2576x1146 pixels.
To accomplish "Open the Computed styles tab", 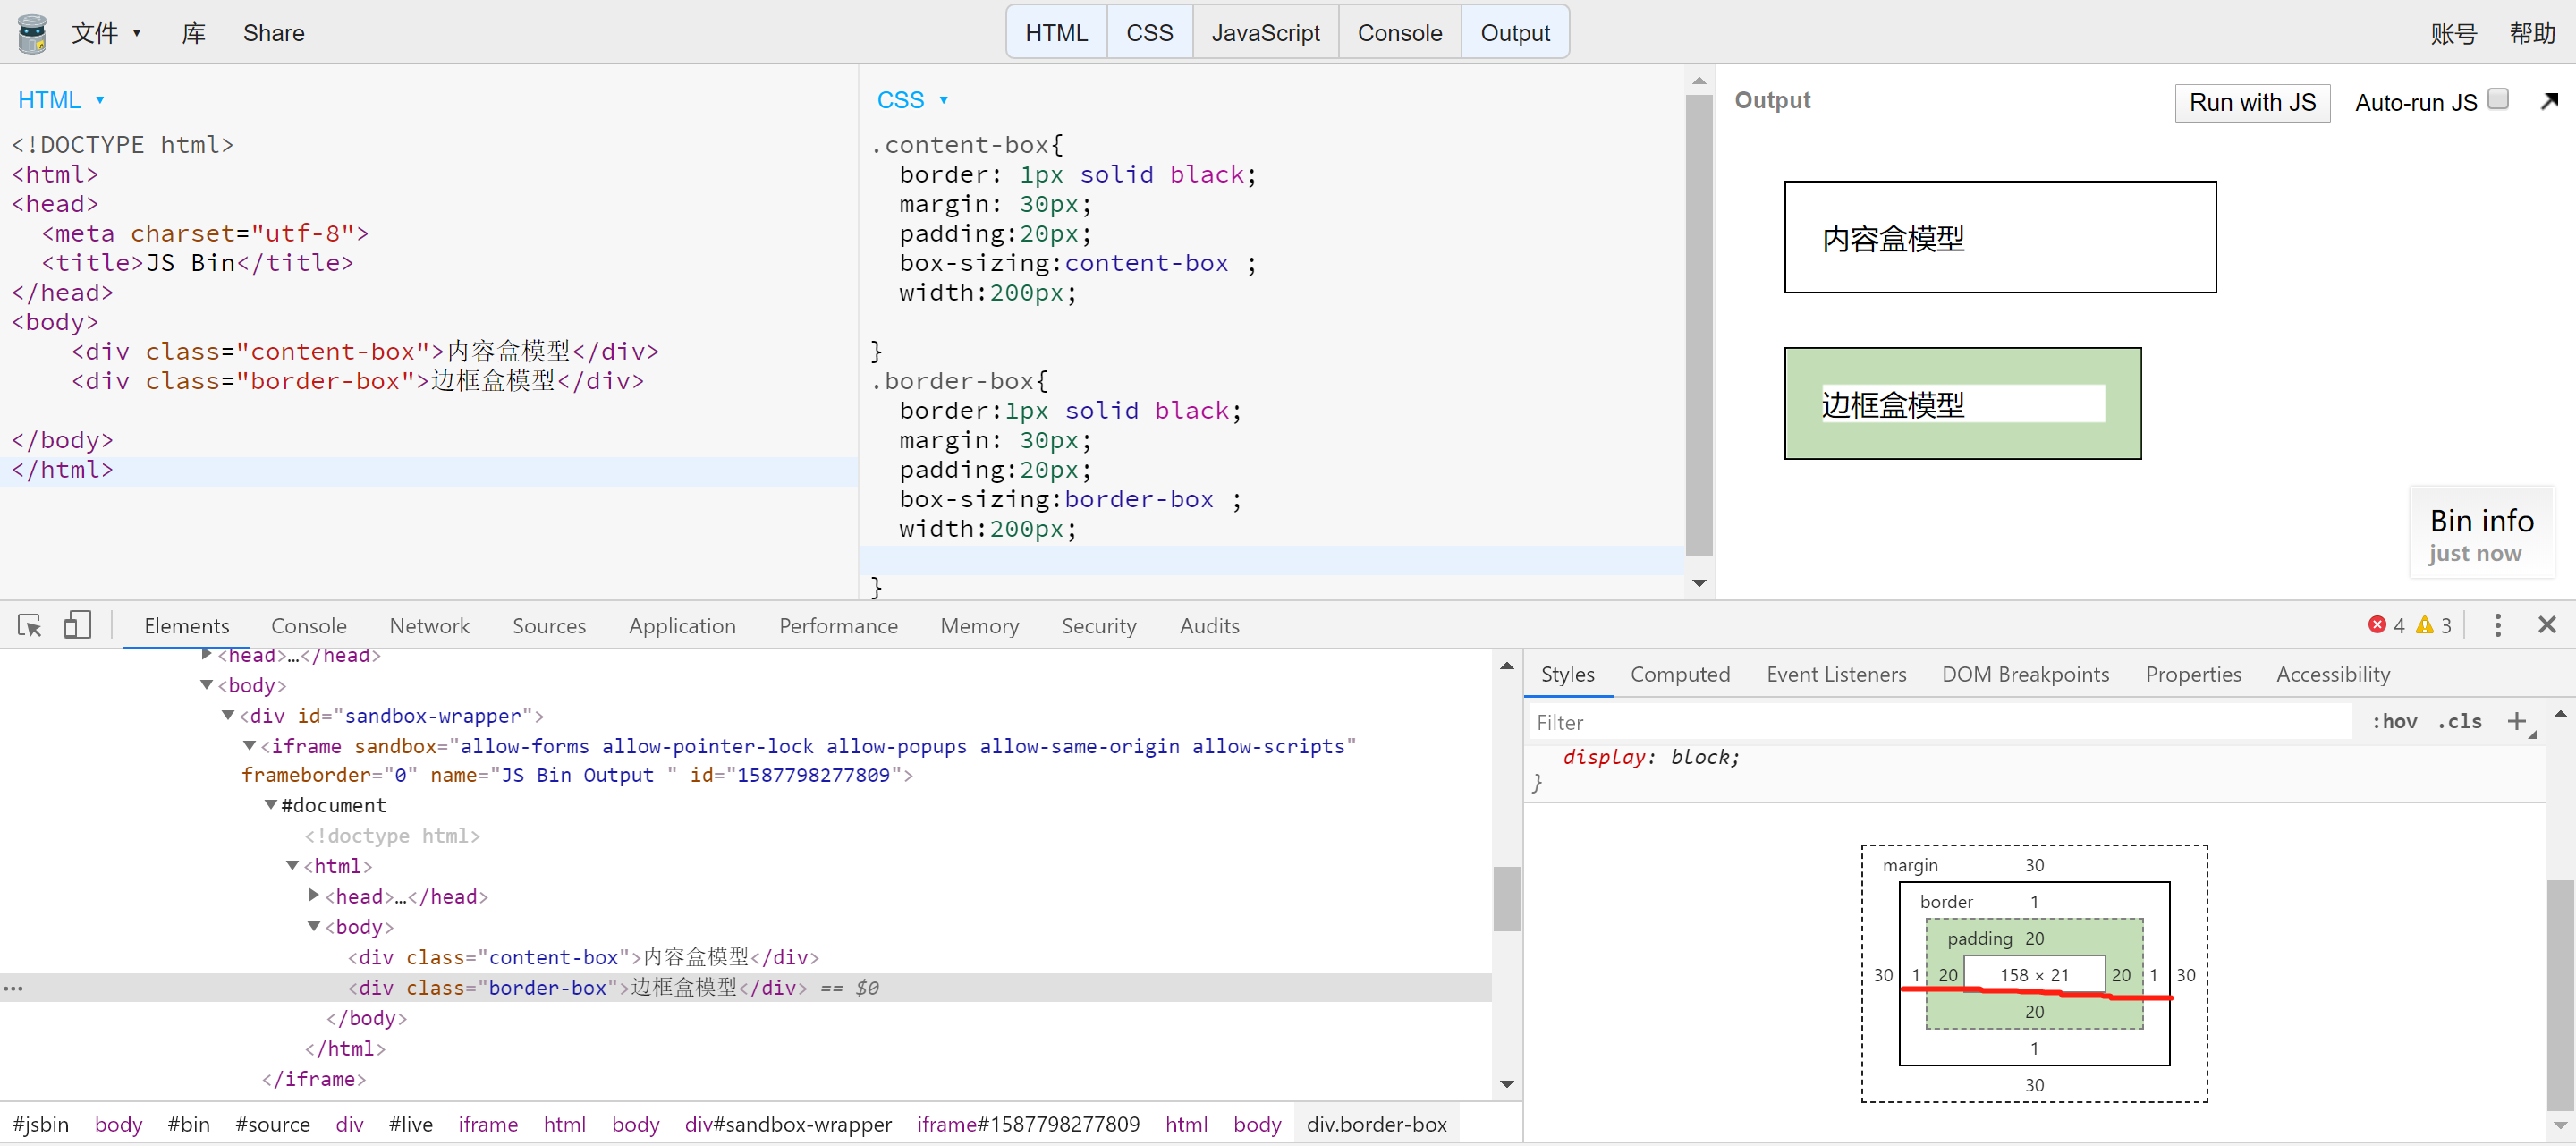I will click(x=1680, y=674).
